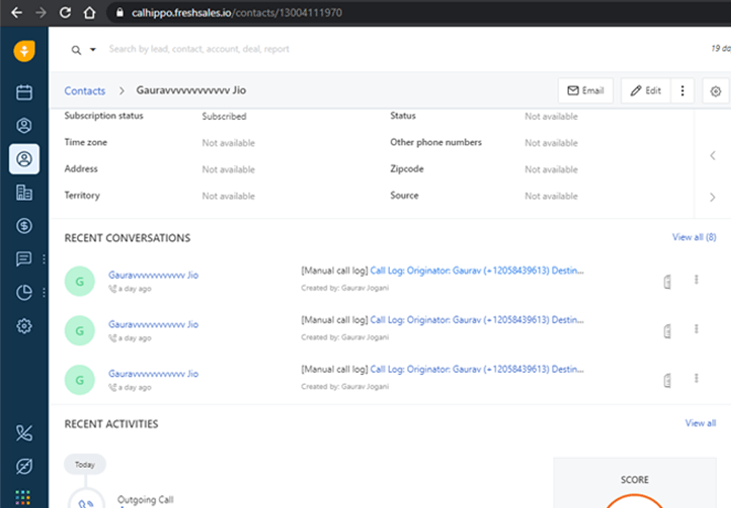Click the Email button
Image resolution: width=731 pixels, height=508 pixels.
click(585, 91)
